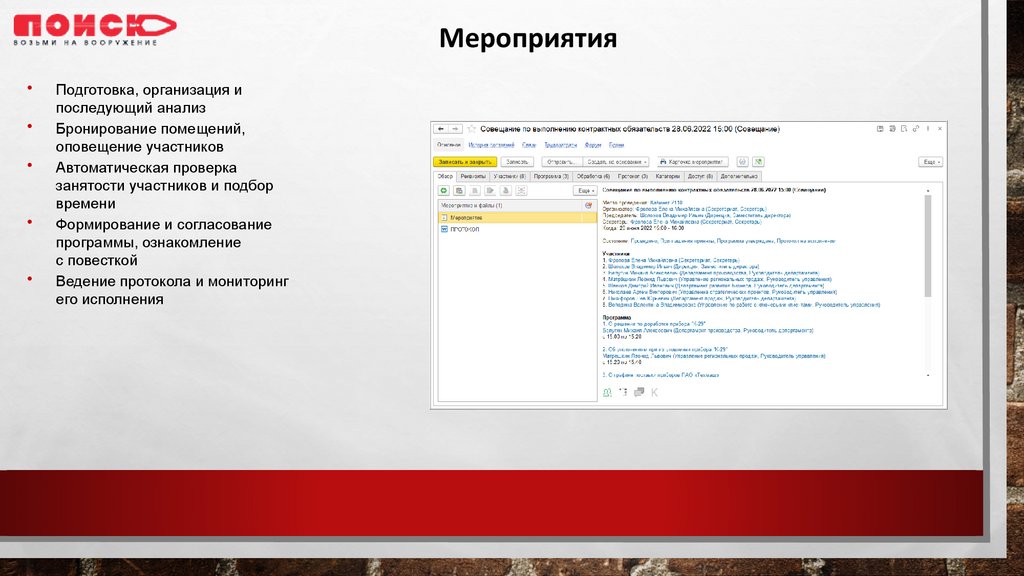The height and width of the screenshot is (576, 1024).
Task: Switch to the Дополнительно tab
Action: (x=739, y=176)
